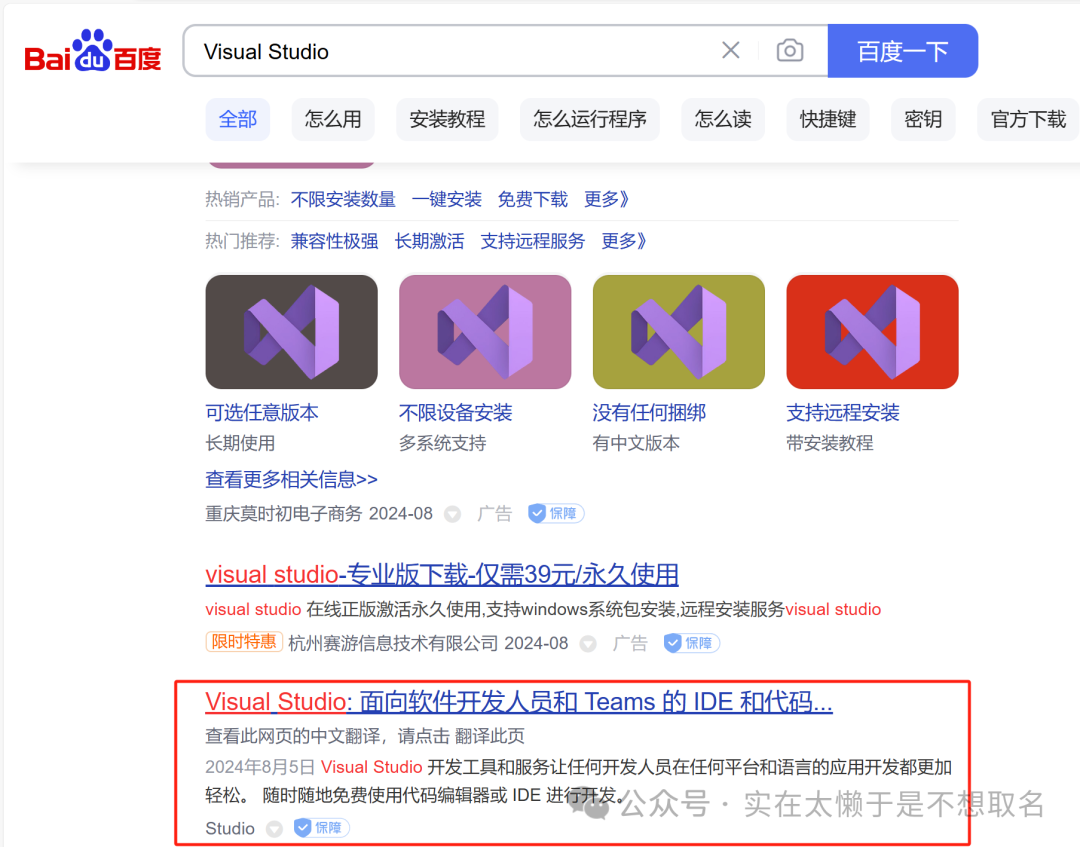This screenshot has height=847, width=1080.
Task: Click 广告 label on 杭州赛游 ad
Action: [x=630, y=643]
